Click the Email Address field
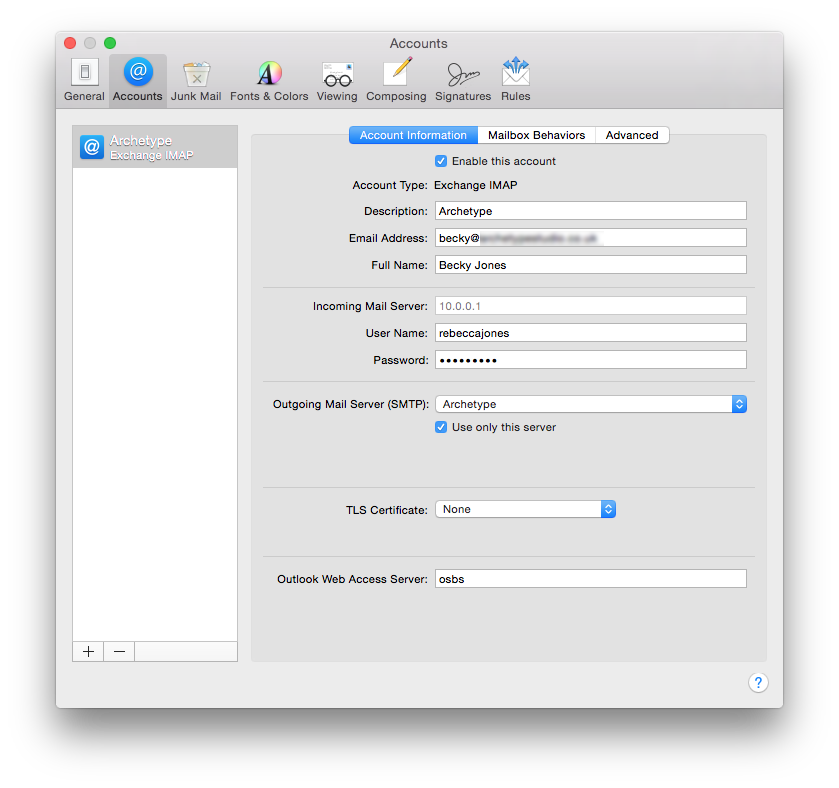Image resolution: width=839 pixels, height=788 pixels. click(591, 238)
